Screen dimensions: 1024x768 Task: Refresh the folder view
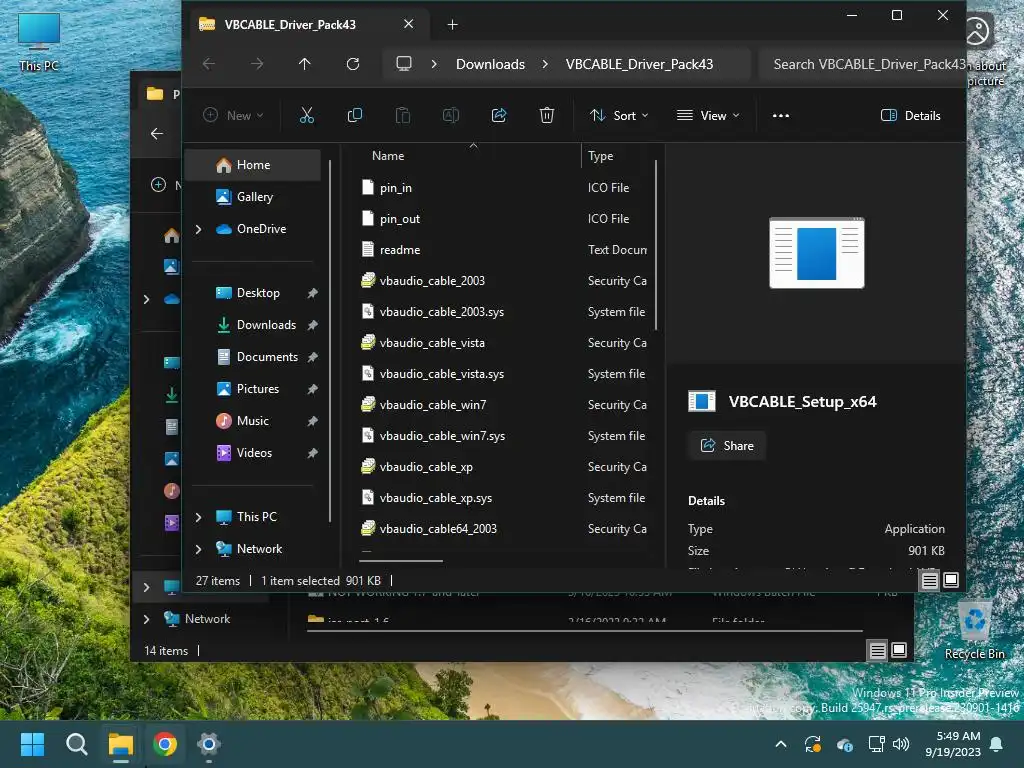point(353,64)
